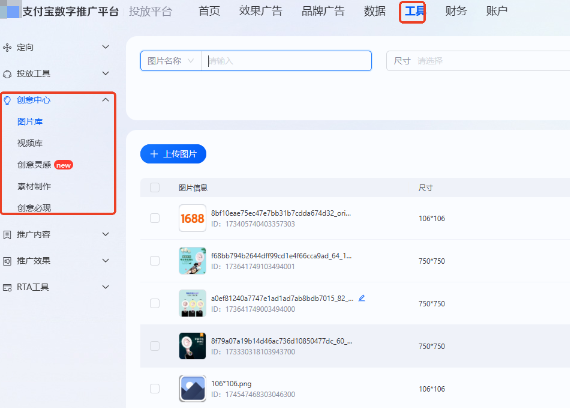Open 图片库 in the sidebar
The width and height of the screenshot is (570, 408).
click(30, 122)
